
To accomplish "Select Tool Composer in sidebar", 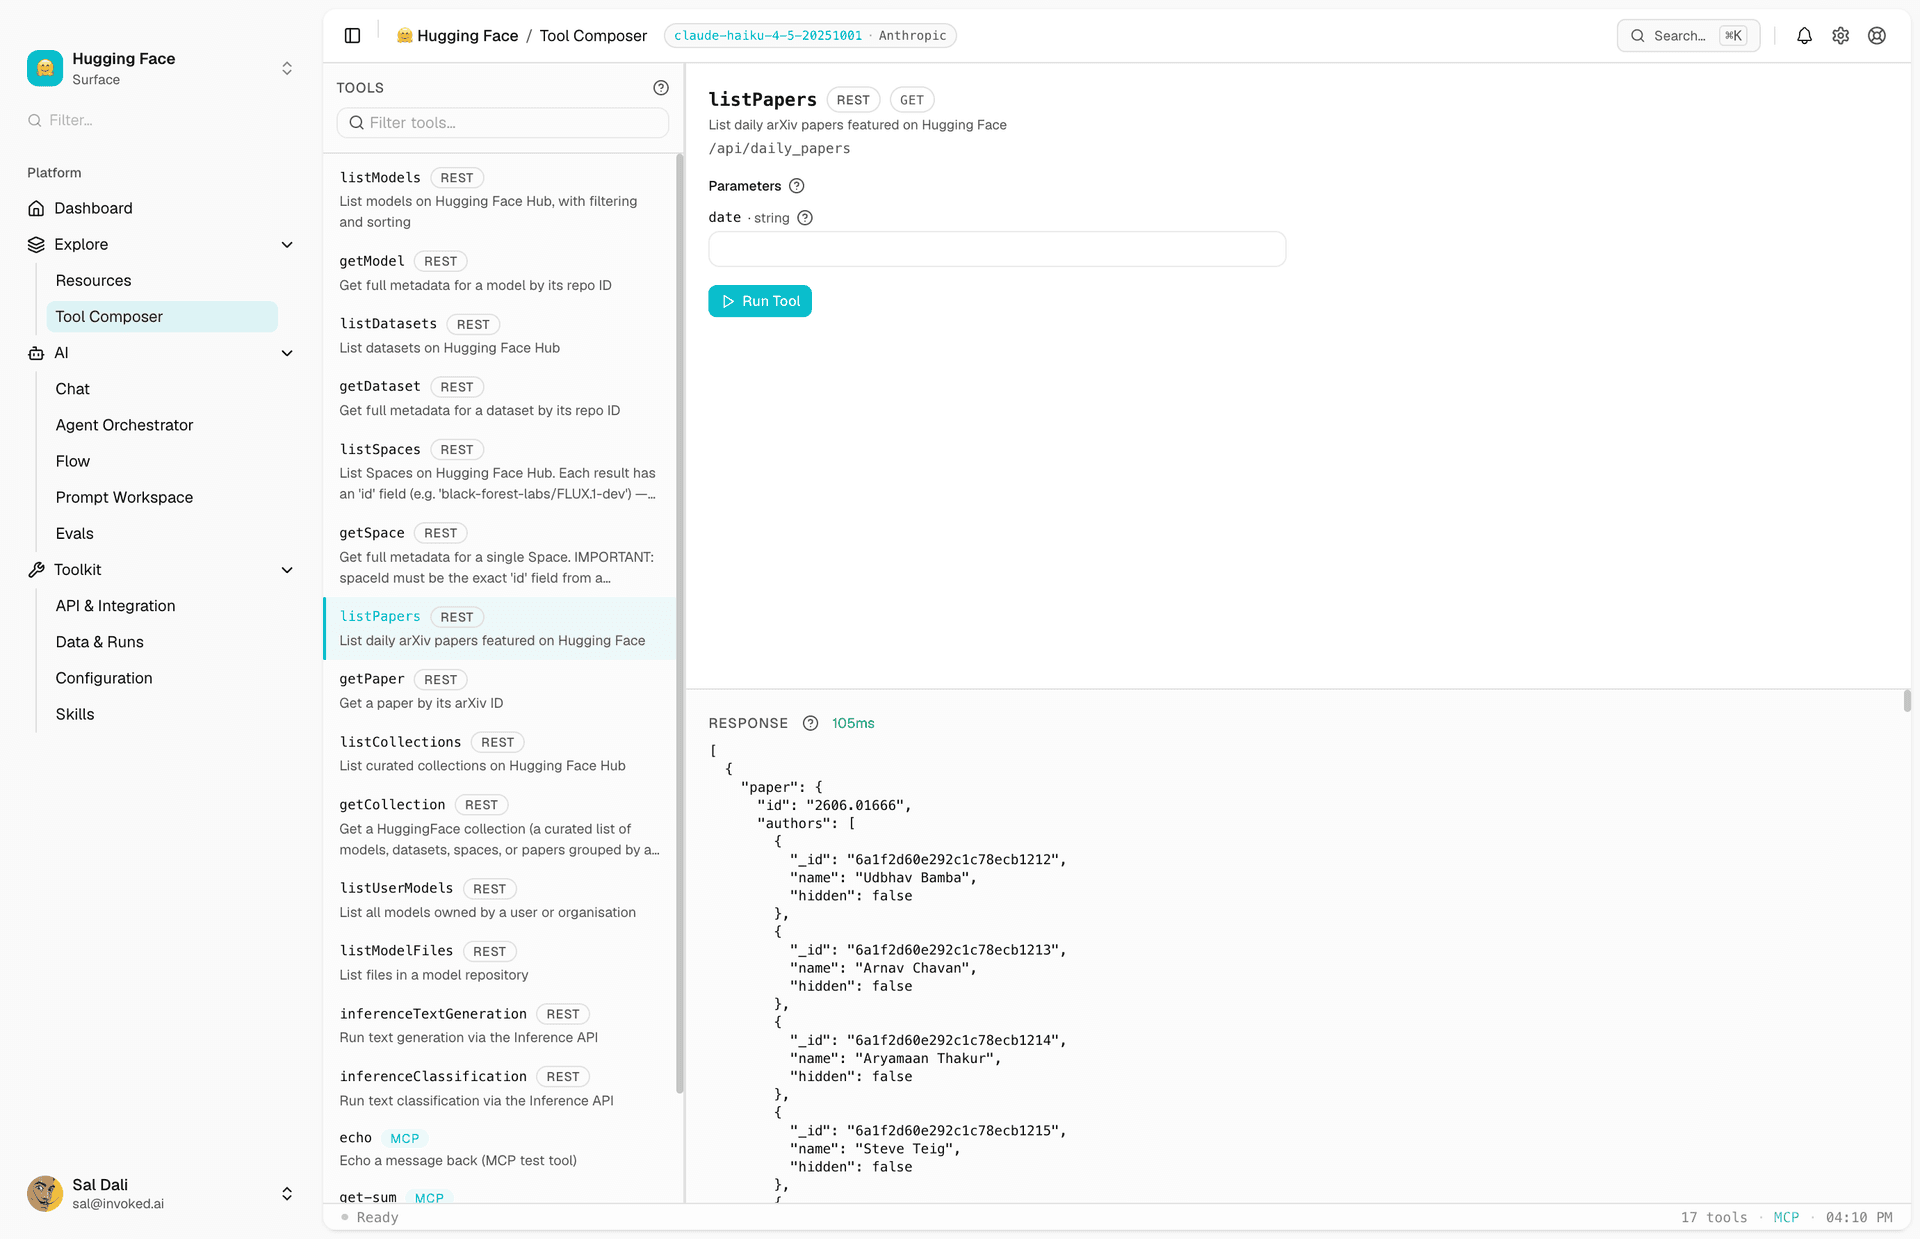I will click(161, 317).
